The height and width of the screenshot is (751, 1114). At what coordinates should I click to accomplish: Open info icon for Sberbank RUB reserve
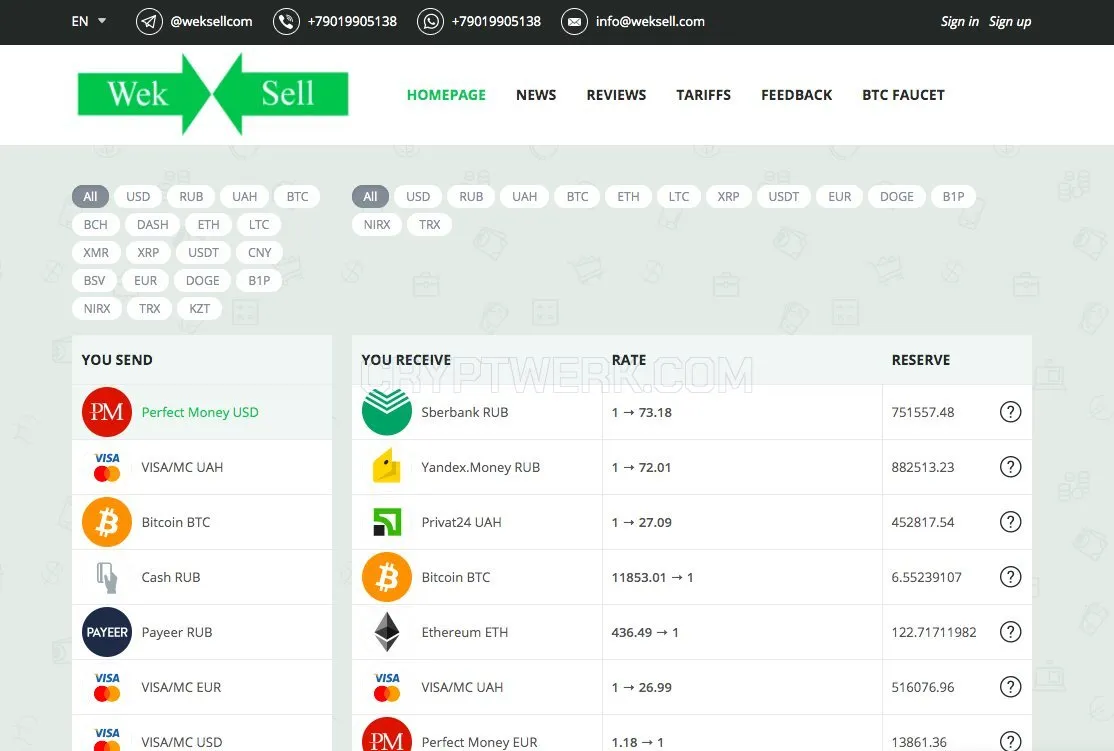[1010, 412]
